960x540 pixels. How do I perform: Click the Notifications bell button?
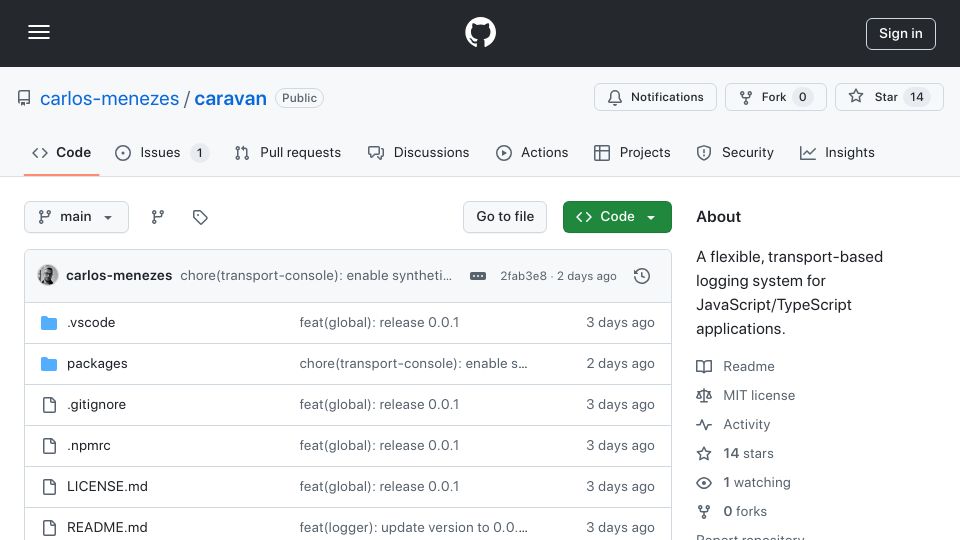point(655,97)
